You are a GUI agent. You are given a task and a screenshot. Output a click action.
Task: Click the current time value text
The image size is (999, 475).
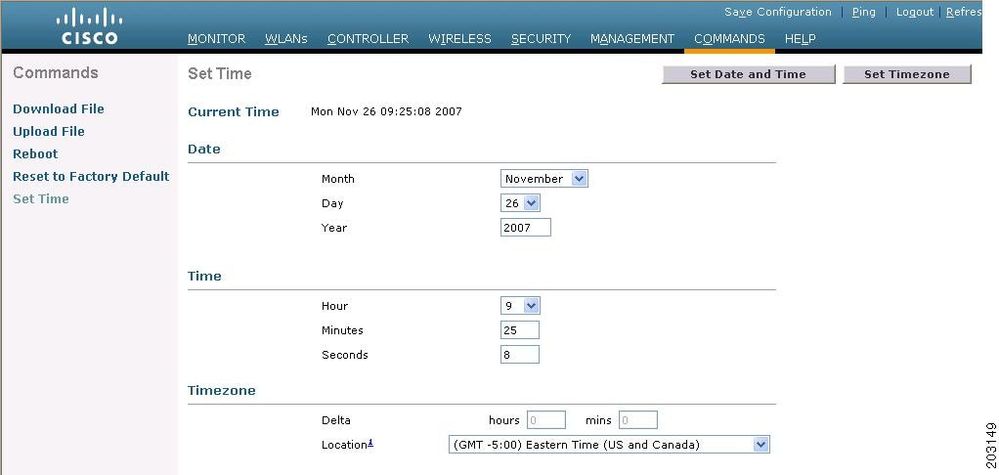[386, 112]
